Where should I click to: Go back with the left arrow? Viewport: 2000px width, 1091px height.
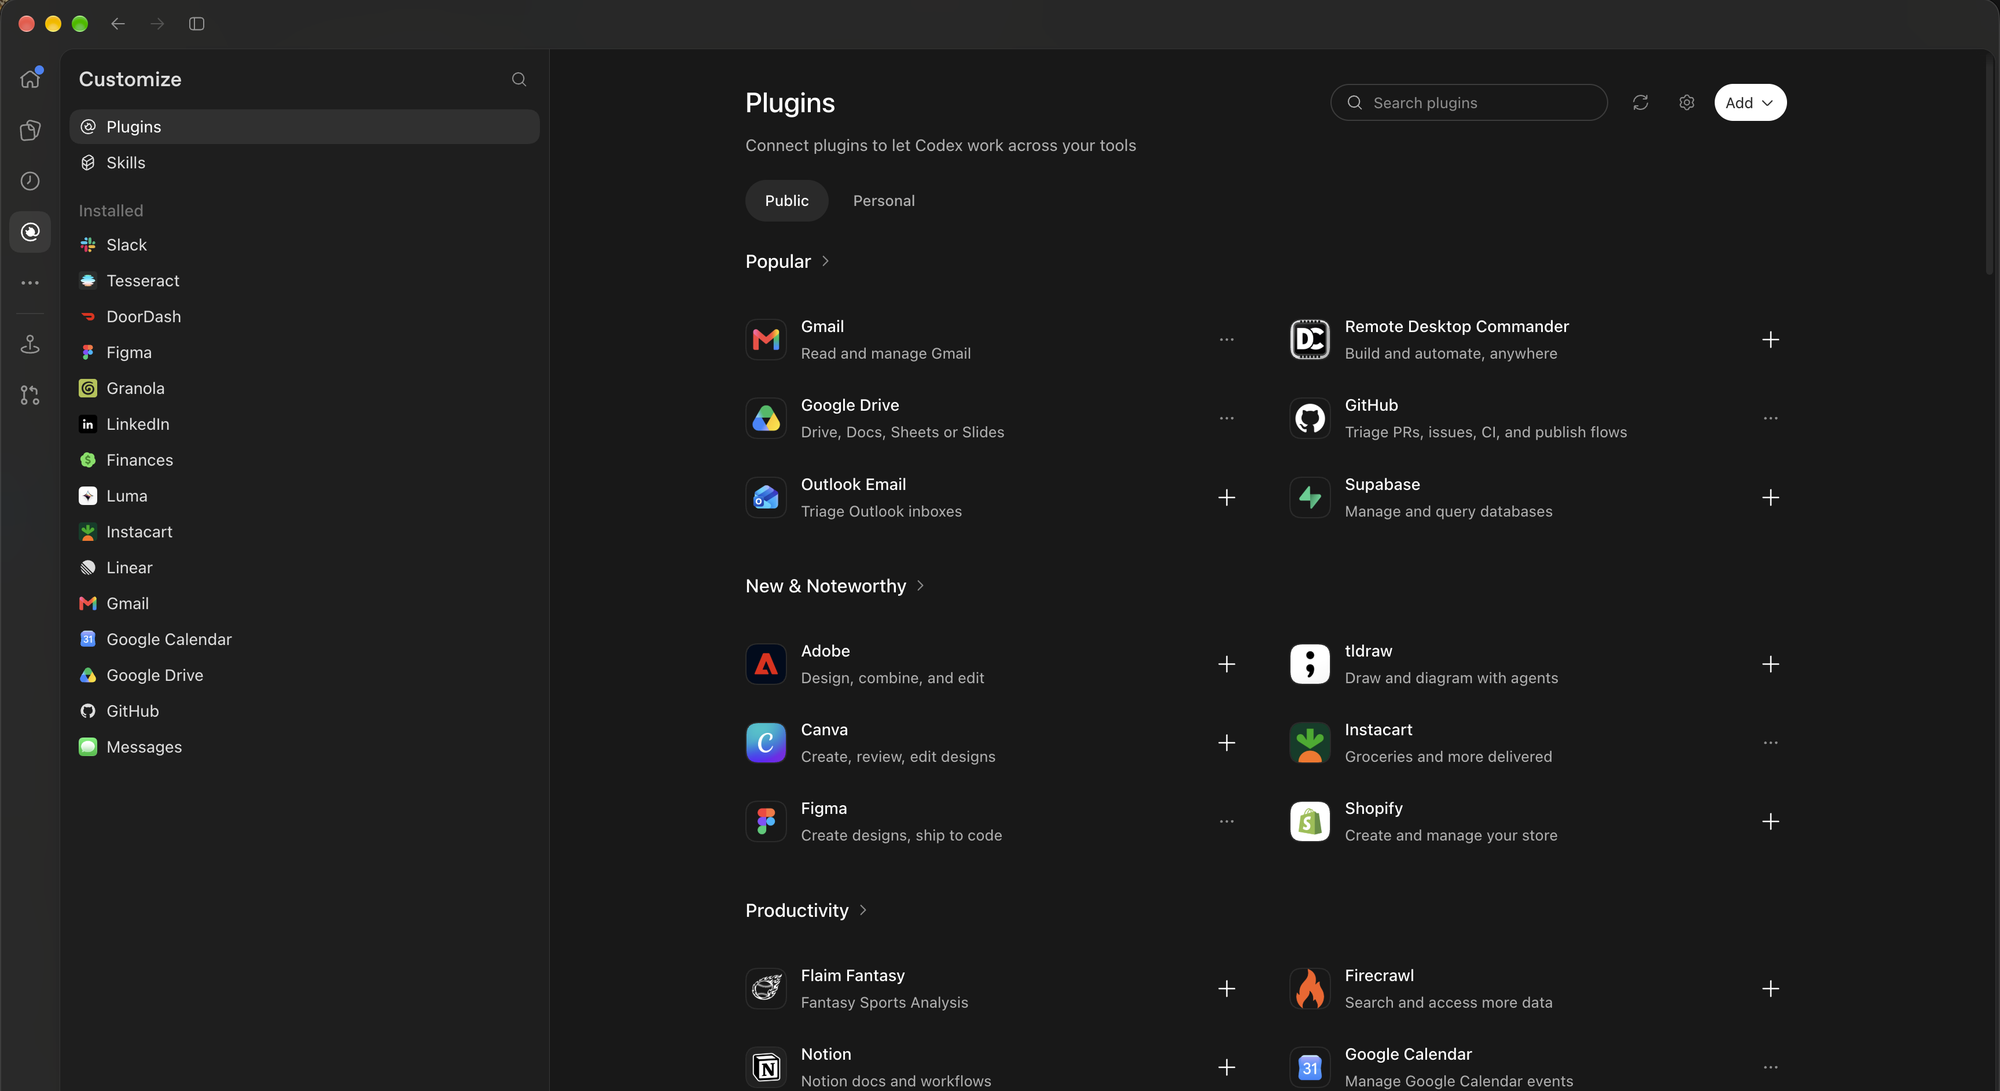pyautogui.click(x=118, y=24)
